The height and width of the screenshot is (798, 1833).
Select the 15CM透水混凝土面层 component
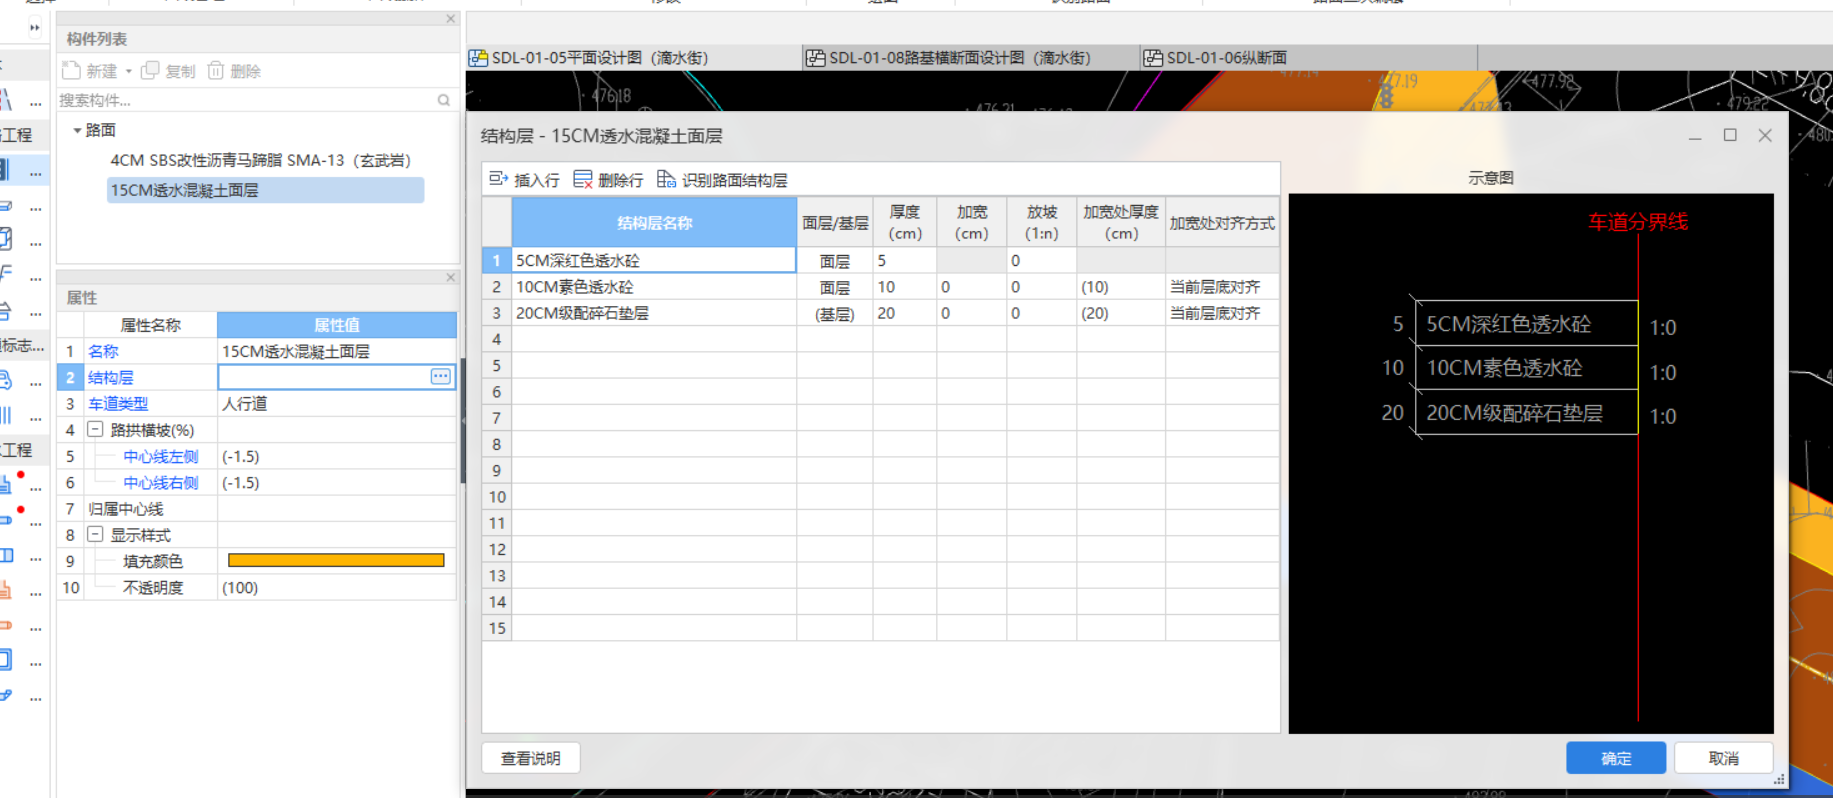coord(265,190)
